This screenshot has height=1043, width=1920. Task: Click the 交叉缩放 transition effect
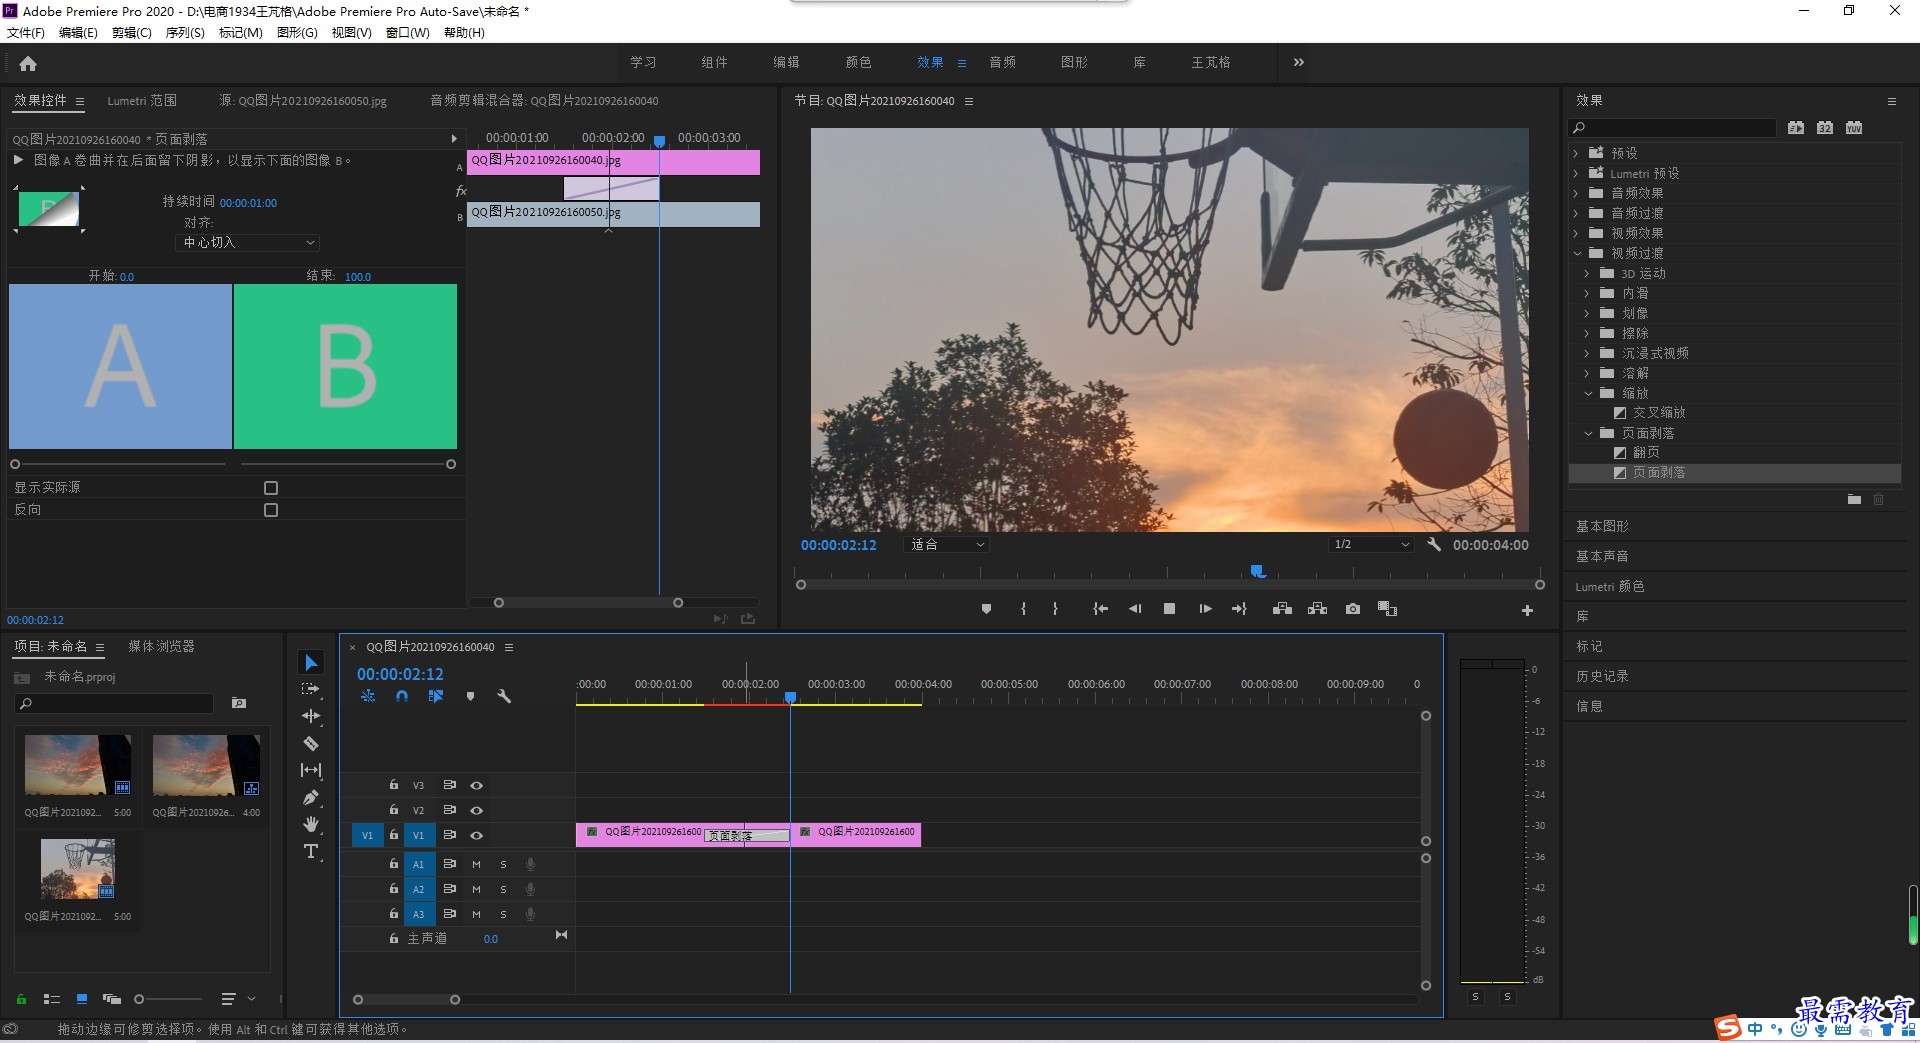click(x=1659, y=413)
